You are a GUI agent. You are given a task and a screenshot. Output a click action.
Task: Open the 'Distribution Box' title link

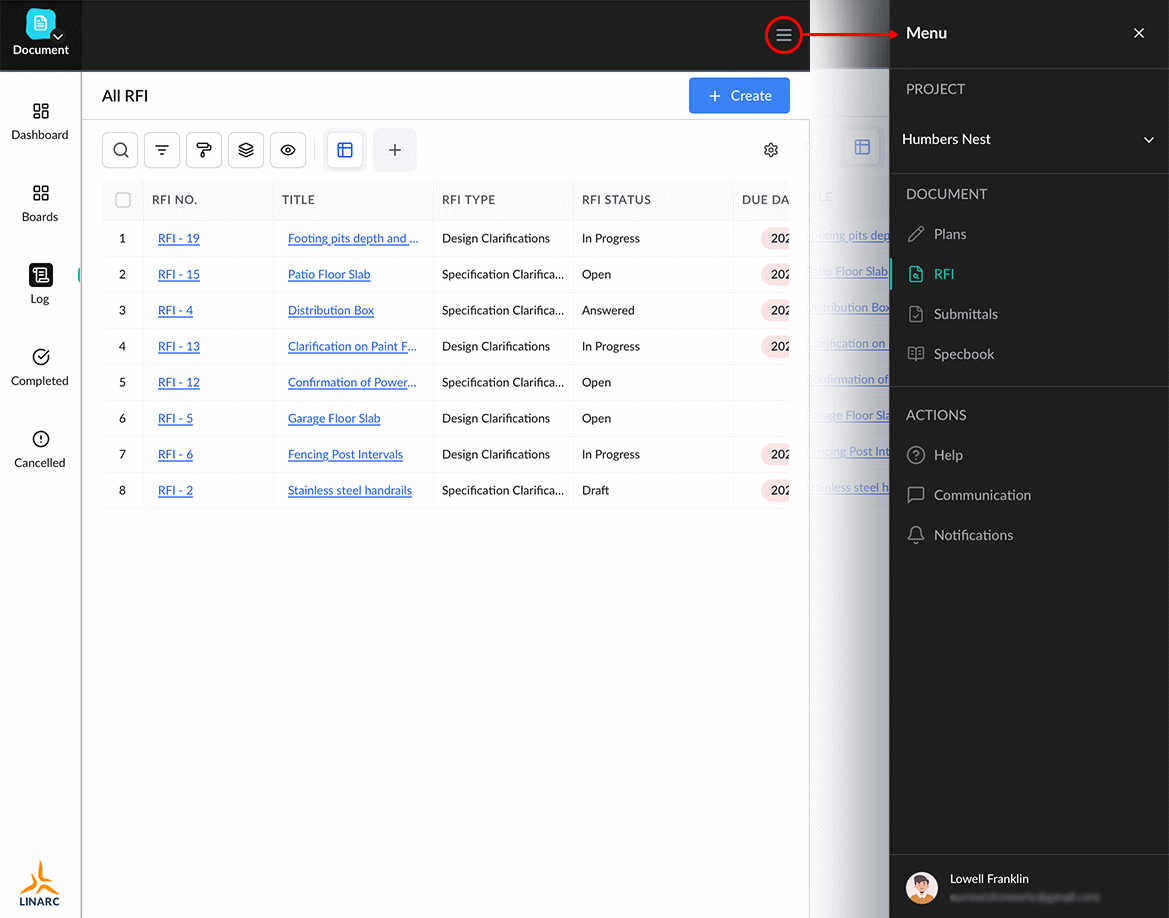(331, 310)
